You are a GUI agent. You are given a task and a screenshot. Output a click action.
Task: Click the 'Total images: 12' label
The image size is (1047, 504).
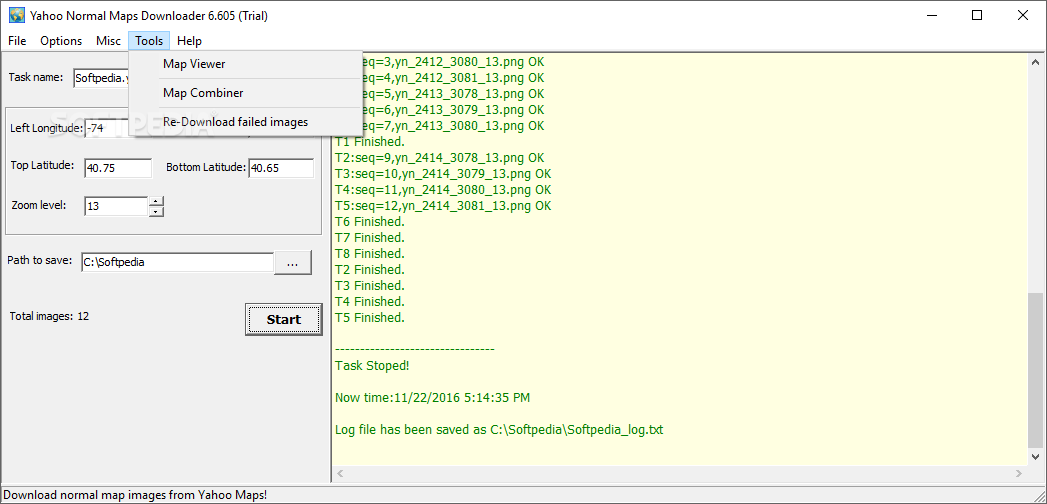coord(49,316)
